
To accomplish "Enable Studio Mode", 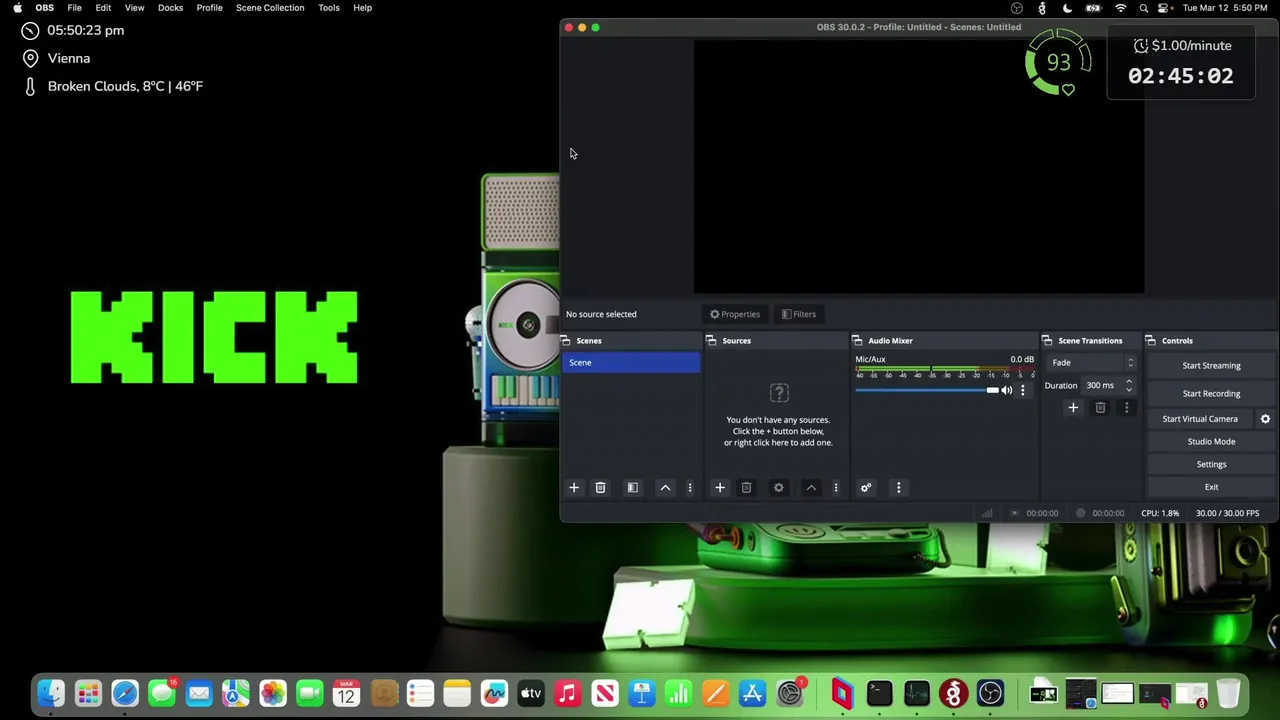I will coord(1211,442).
